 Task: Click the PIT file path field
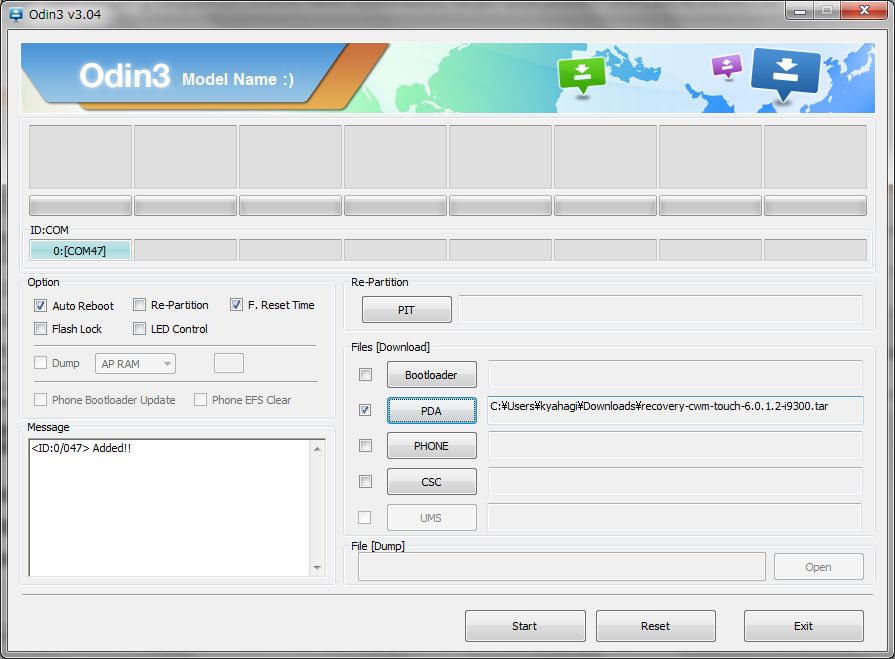660,310
